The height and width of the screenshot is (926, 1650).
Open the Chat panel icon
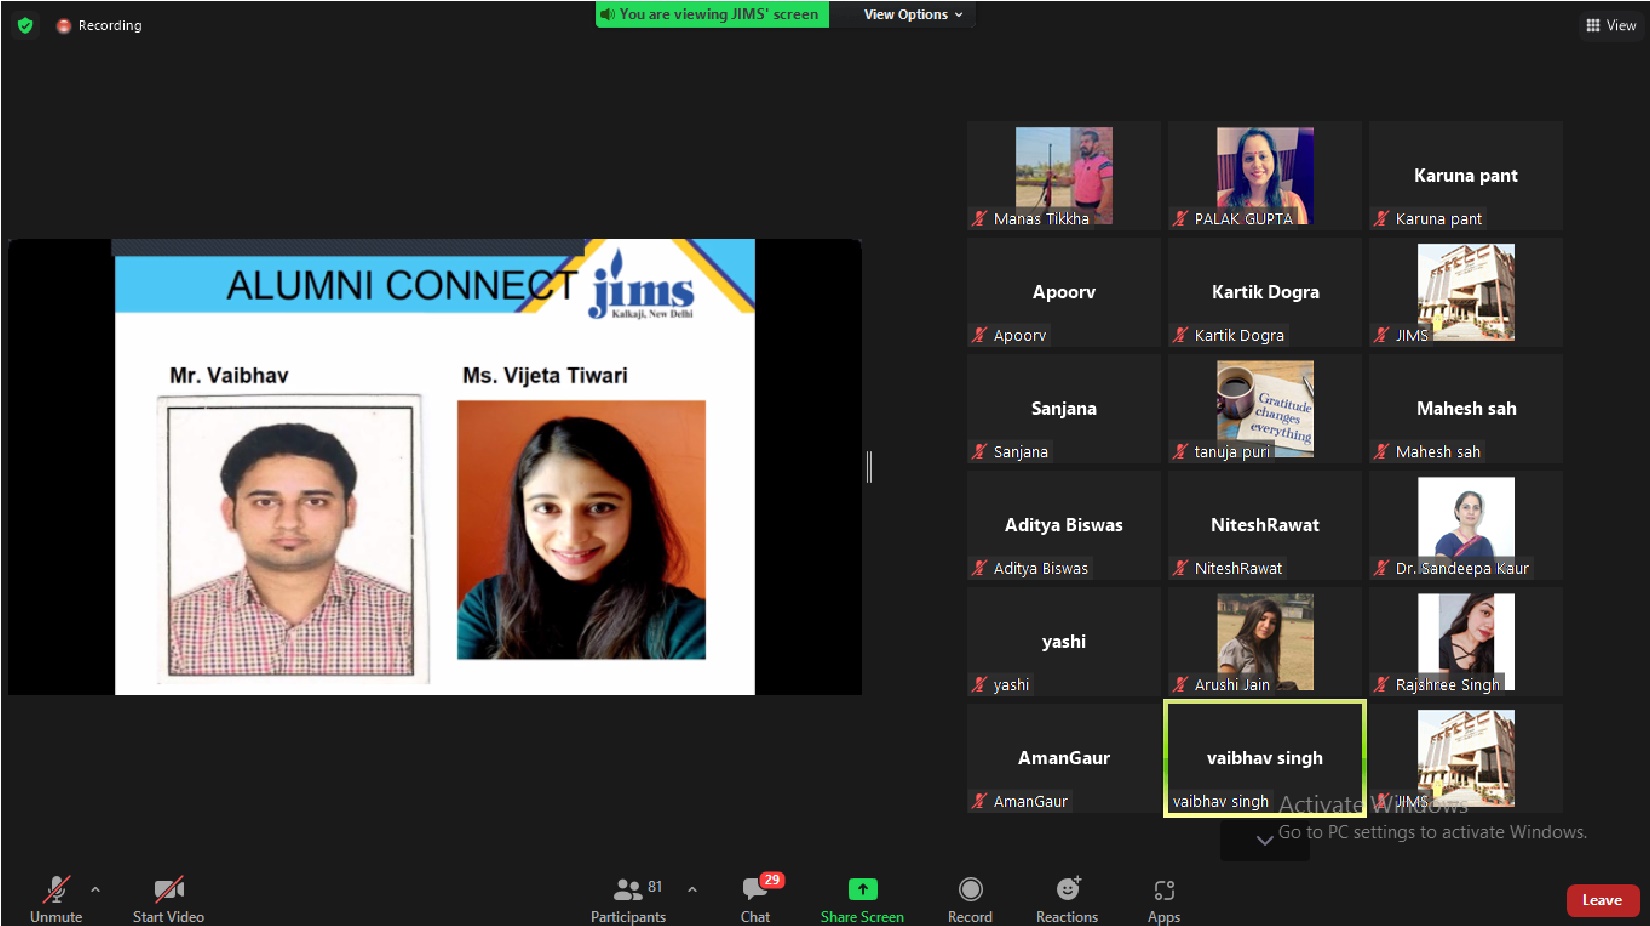point(755,889)
